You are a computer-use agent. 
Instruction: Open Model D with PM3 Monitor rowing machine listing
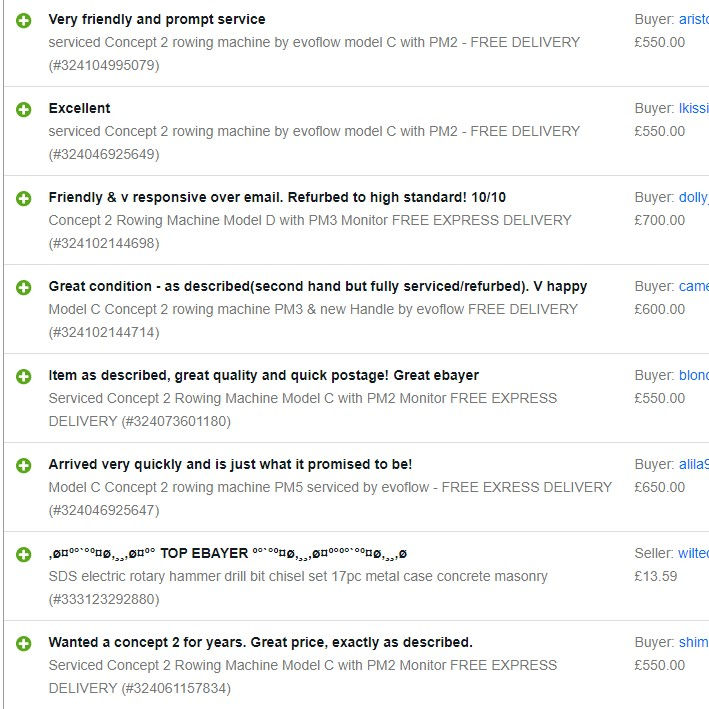pyautogui.click(x=310, y=220)
